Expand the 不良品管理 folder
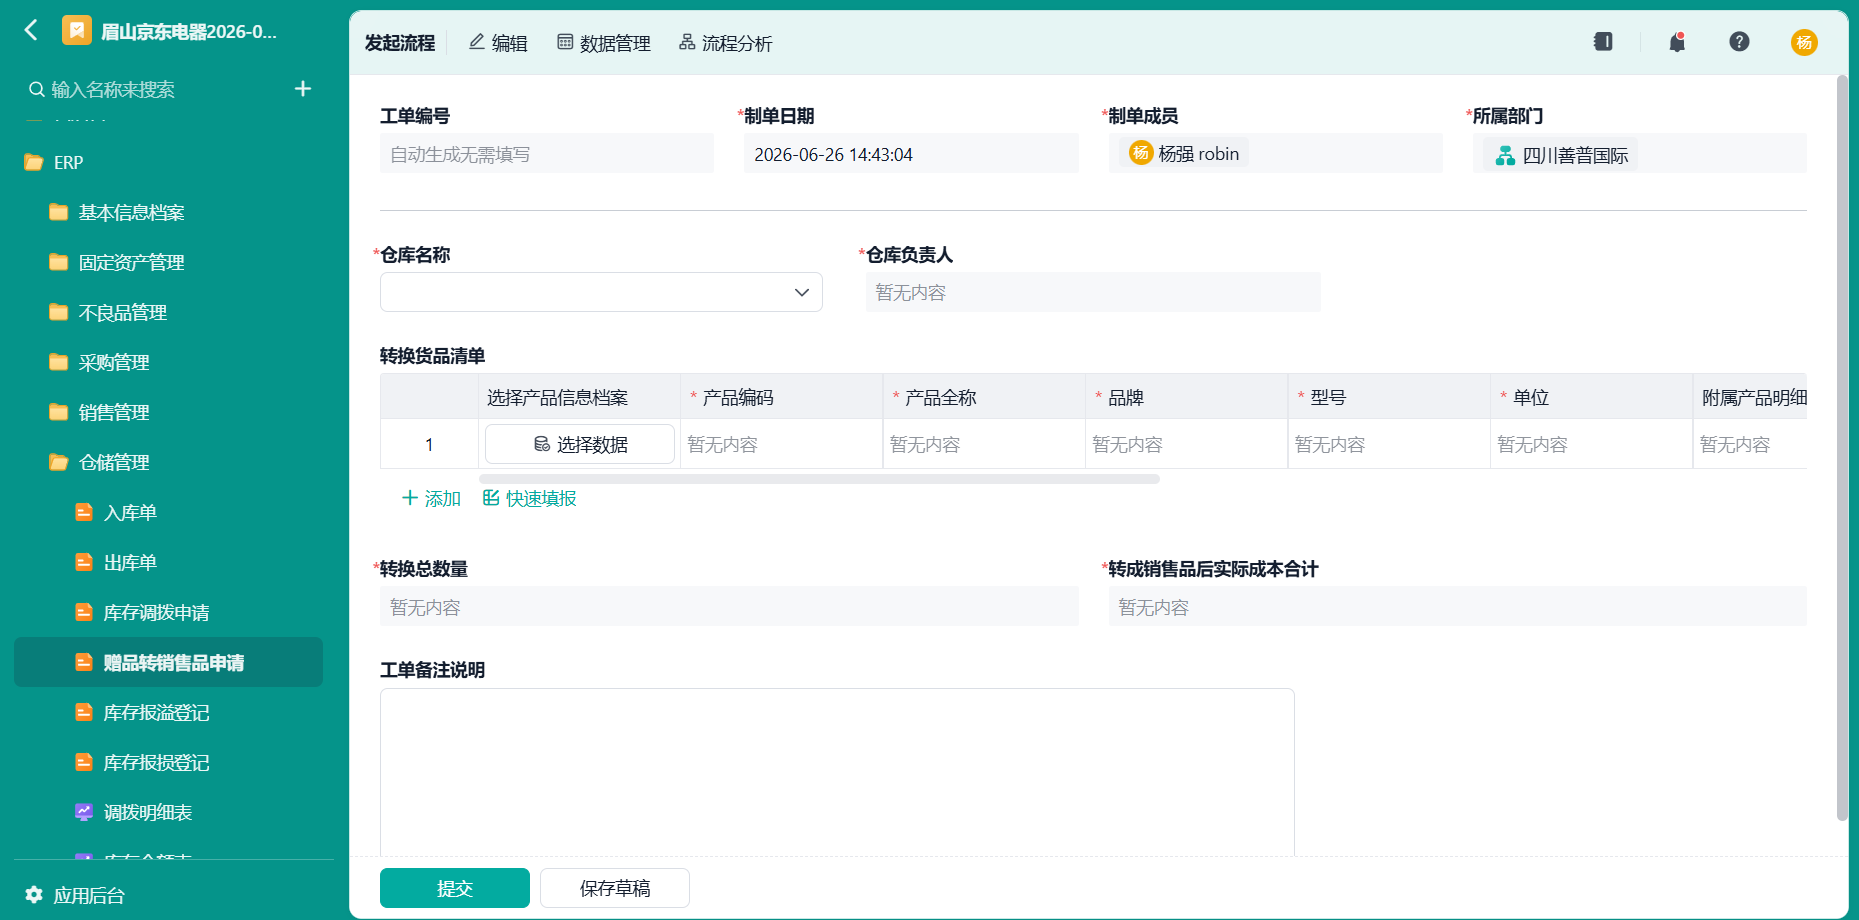The image size is (1859, 920). (x=168, y=312)
